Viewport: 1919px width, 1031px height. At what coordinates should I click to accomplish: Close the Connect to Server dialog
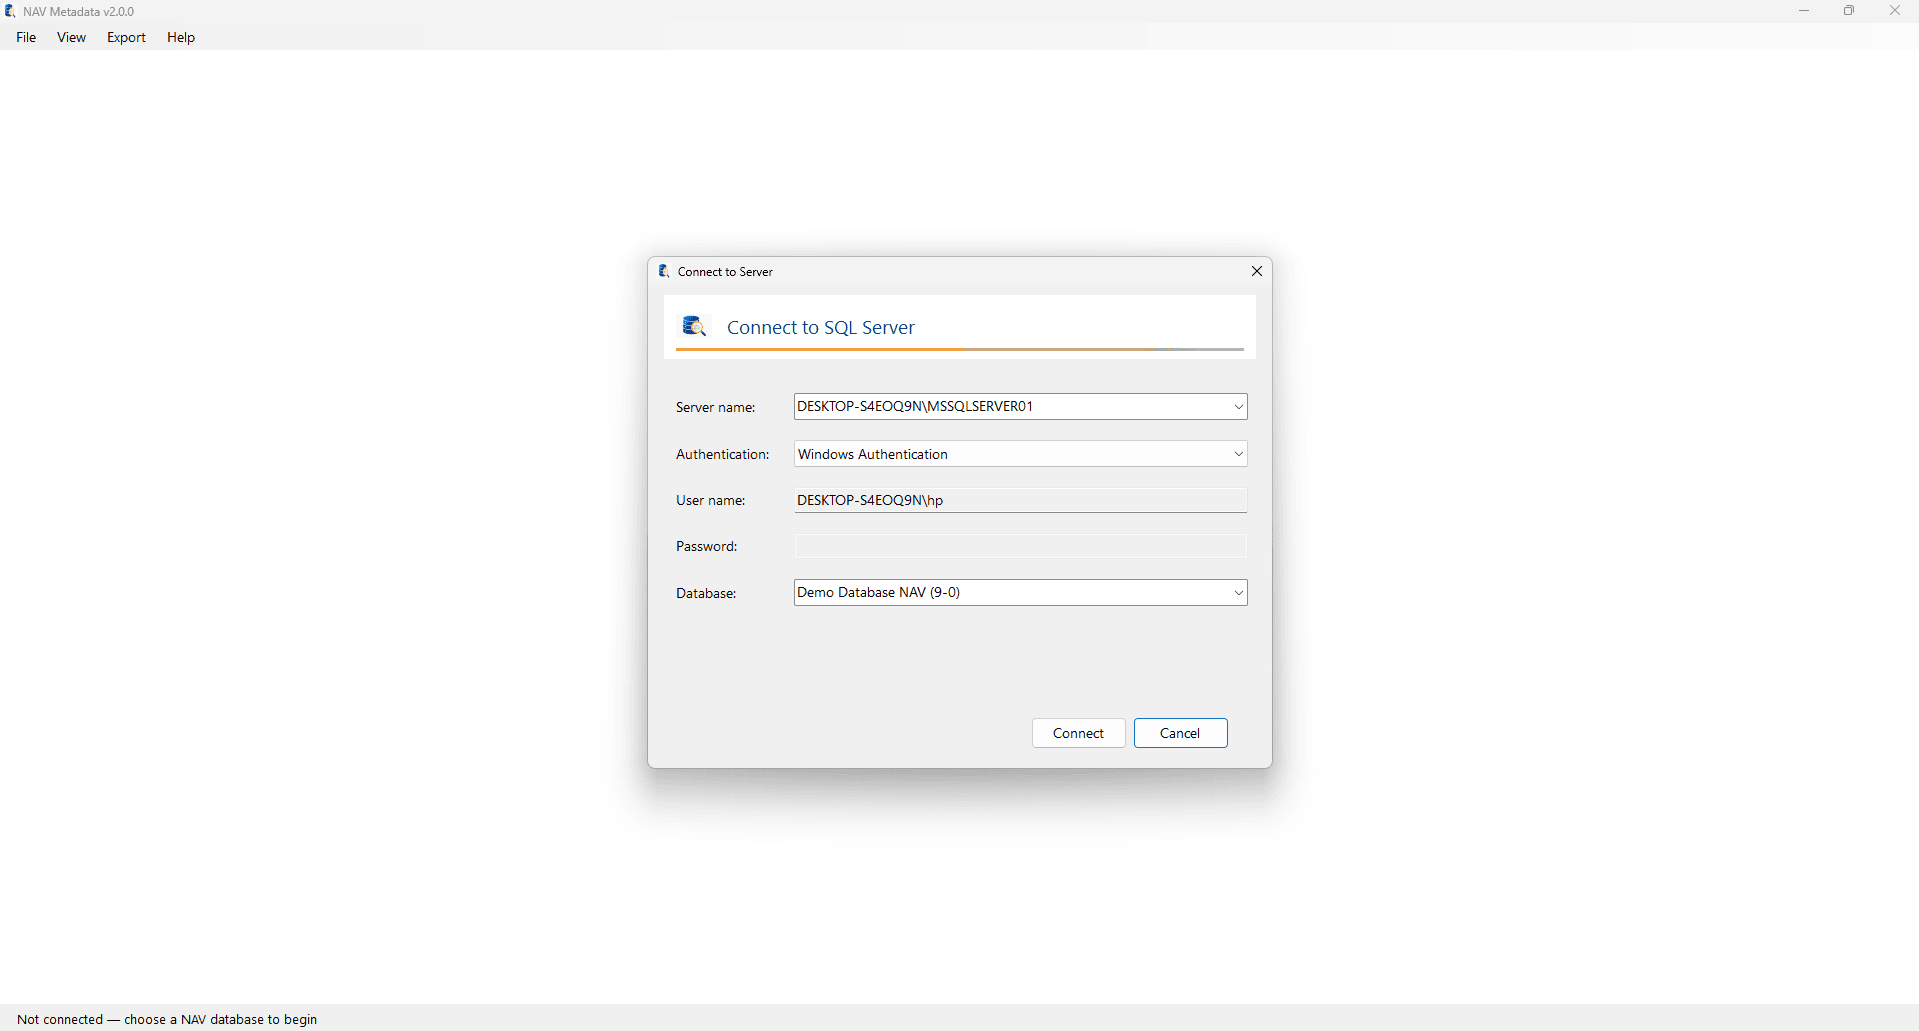pos(1257,271)
